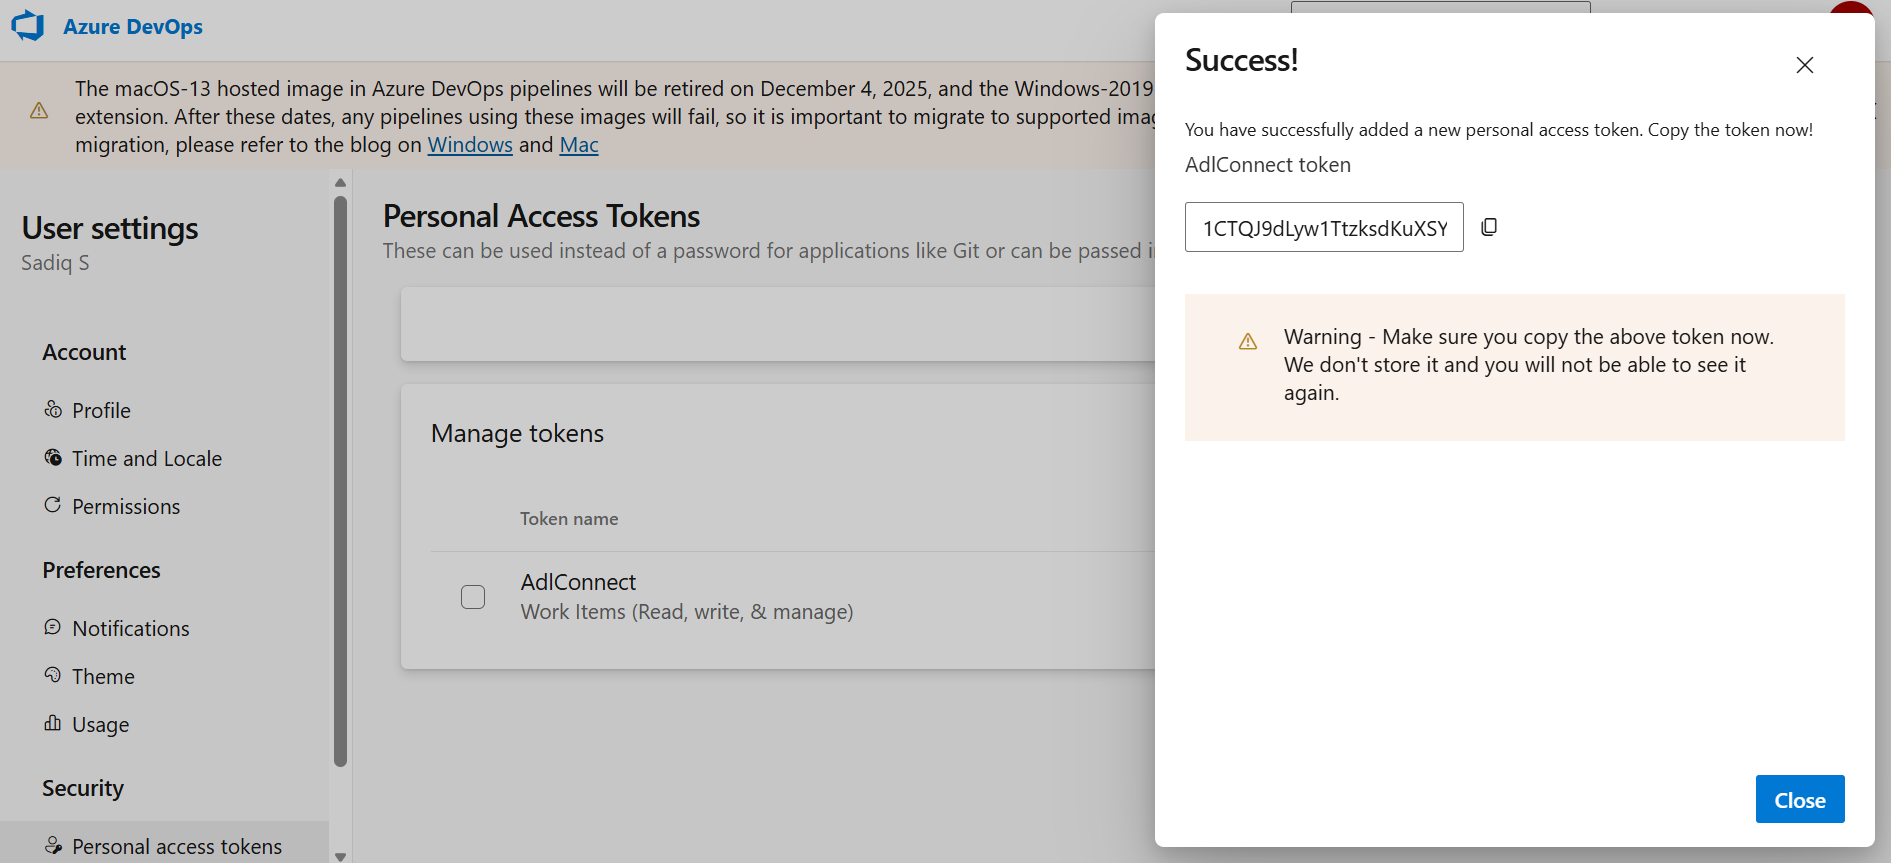Click the blue Close button
1891x863 pixels.
1800,799
